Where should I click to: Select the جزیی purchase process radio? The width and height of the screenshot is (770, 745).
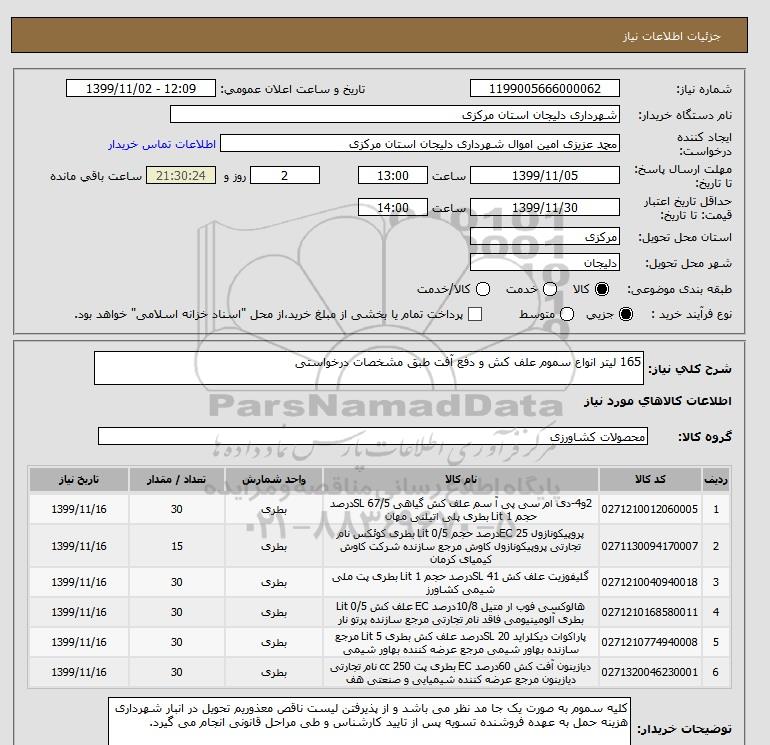coord(626,314)
